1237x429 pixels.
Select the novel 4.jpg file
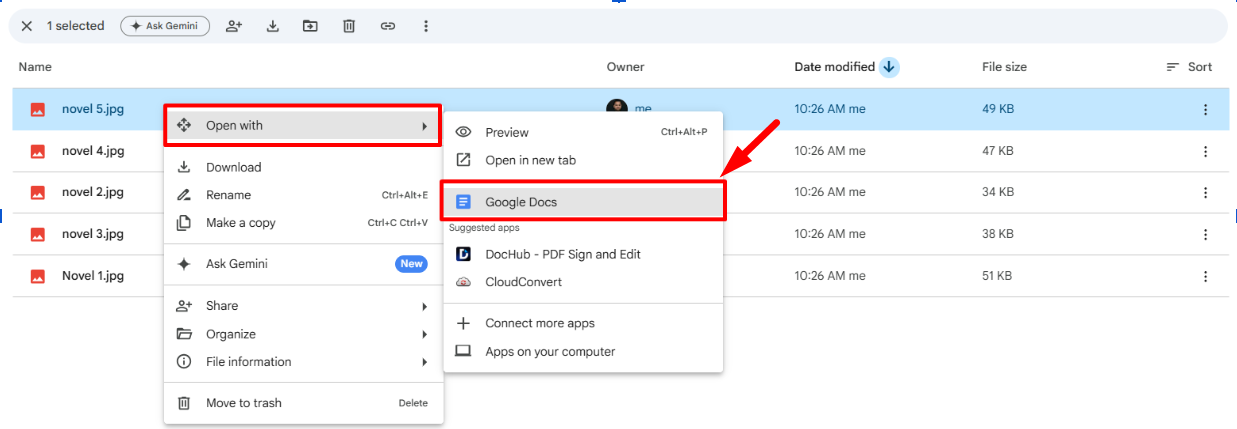93,151
